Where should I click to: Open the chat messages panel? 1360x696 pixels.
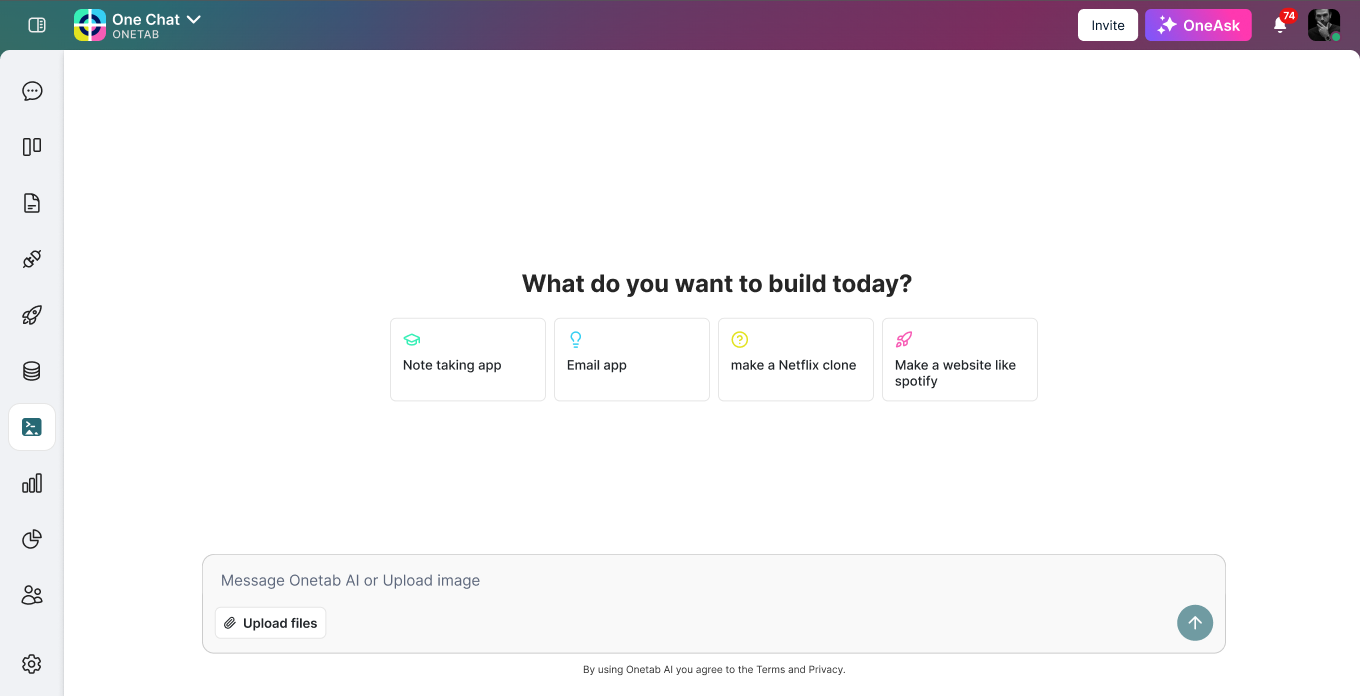(32, 91)
